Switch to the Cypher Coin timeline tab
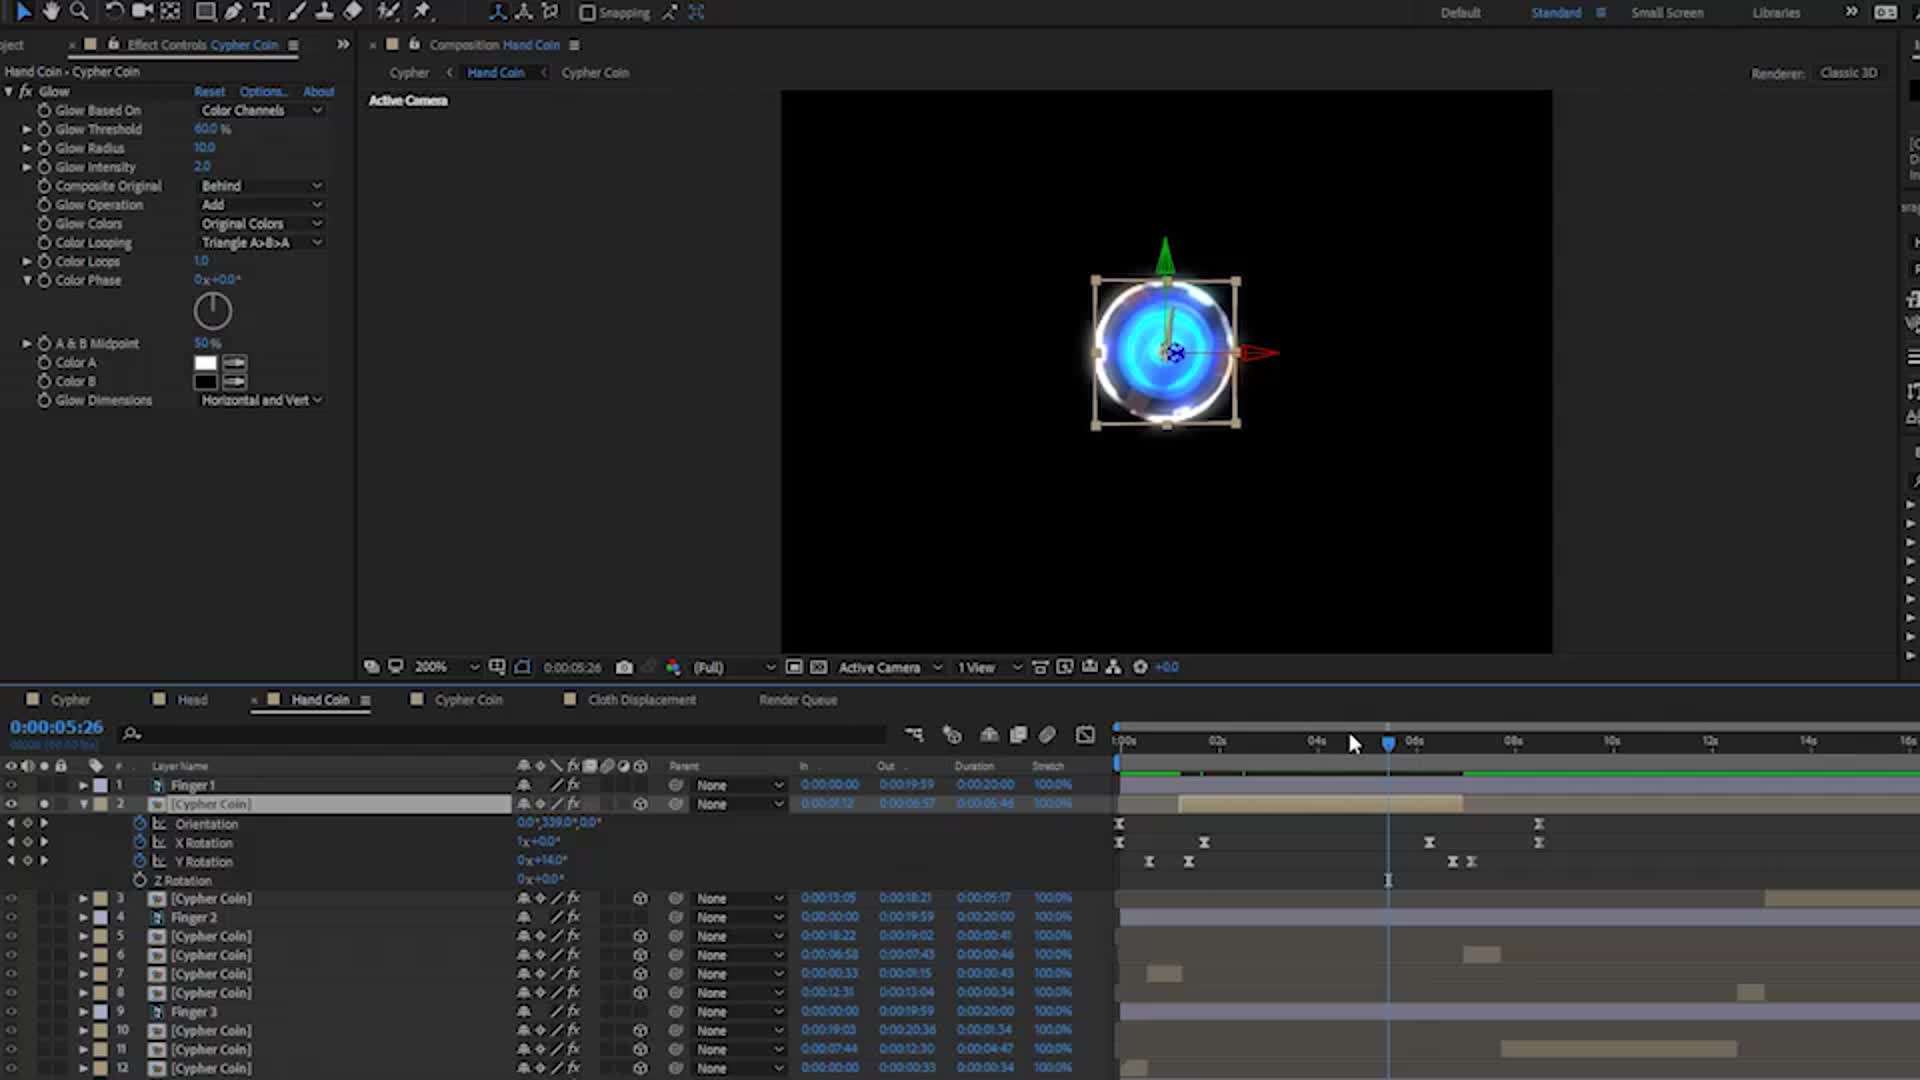1920x1080 pixels. tap(468, 700)
